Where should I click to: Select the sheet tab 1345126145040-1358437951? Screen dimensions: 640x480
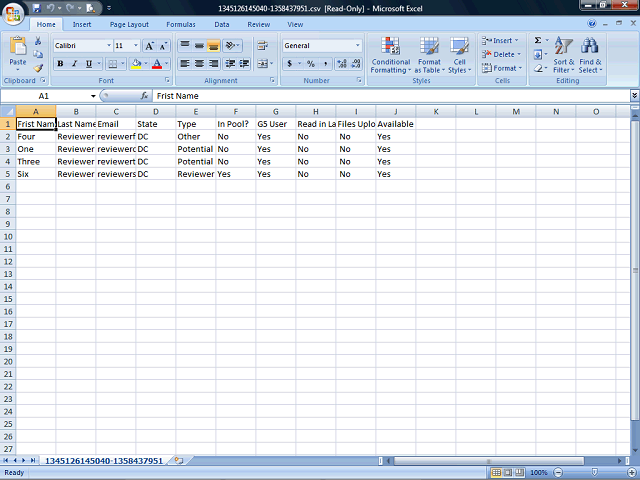tap(103, 461)
